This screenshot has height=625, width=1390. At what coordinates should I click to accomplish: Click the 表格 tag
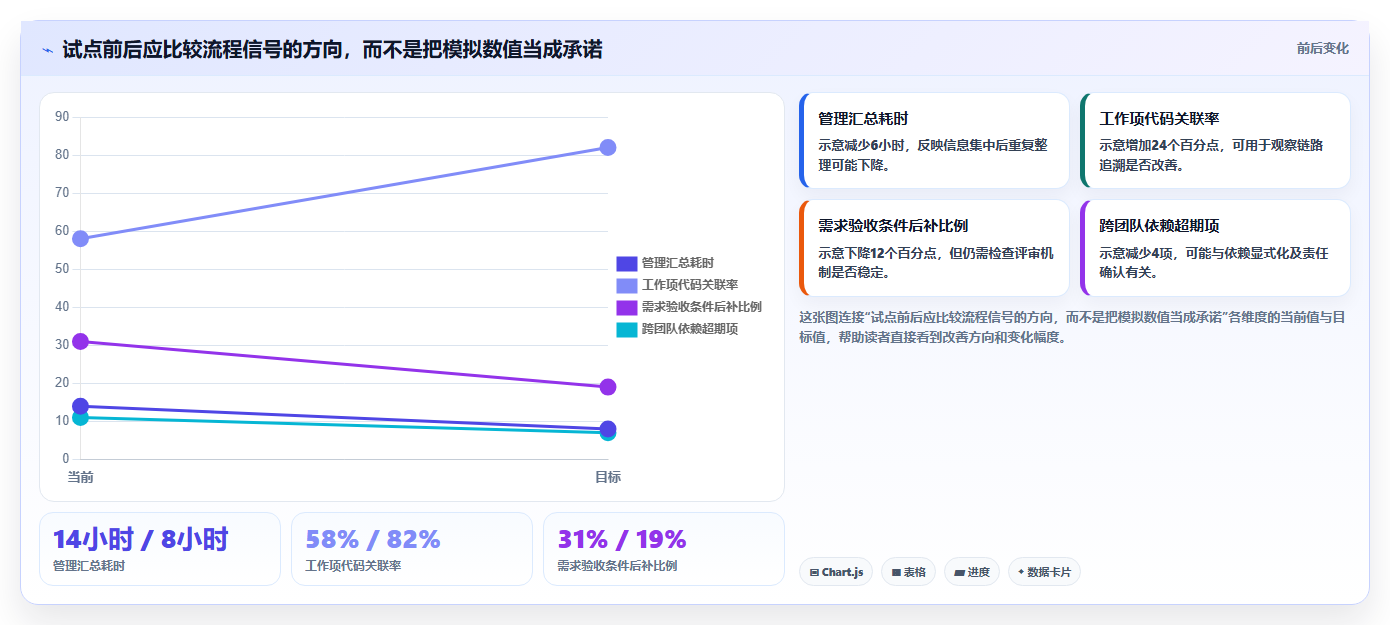click(x=908, y=572)
